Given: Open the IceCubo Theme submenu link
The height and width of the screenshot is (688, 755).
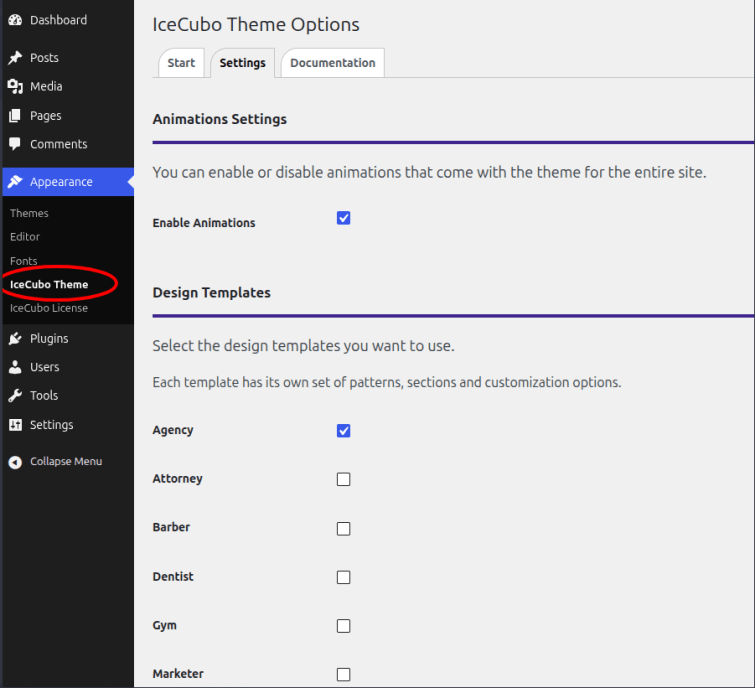Looking at the screenshot, I should point(49,284).
